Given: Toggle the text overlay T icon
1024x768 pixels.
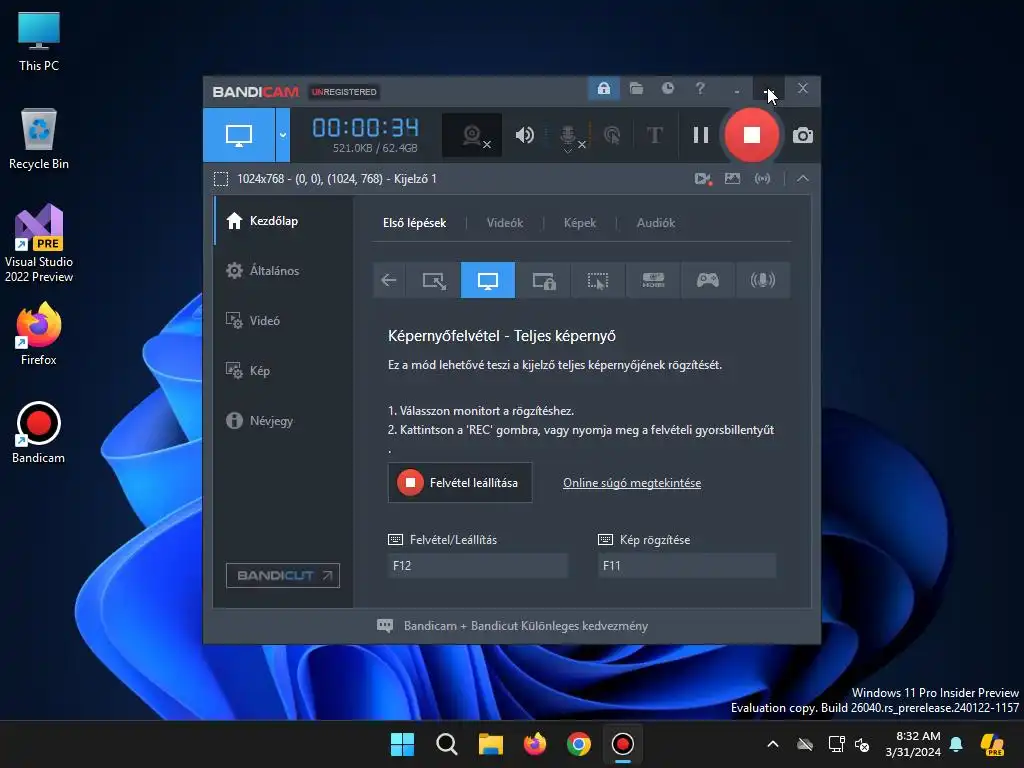Looking at the screenshot, I should [654, 135].
